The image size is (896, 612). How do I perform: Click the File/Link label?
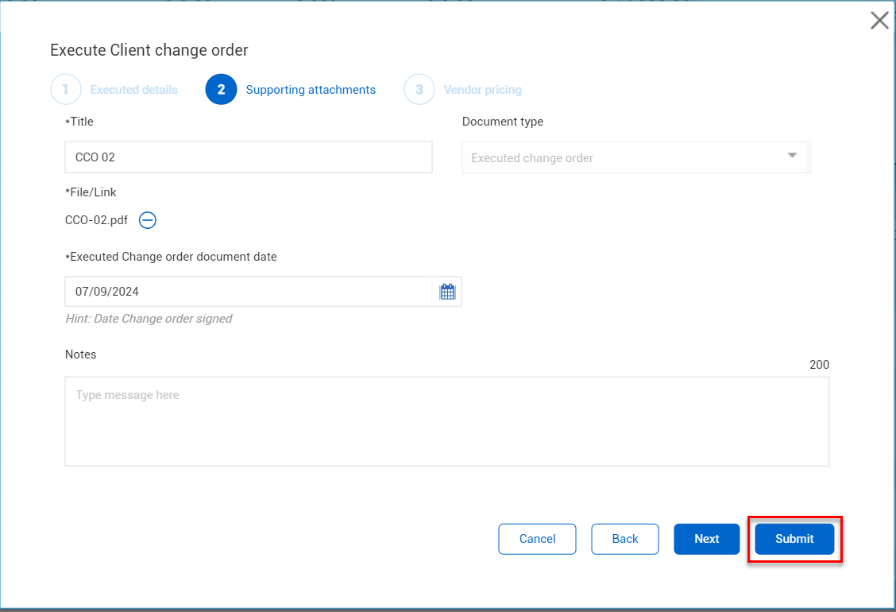(91, 192)
